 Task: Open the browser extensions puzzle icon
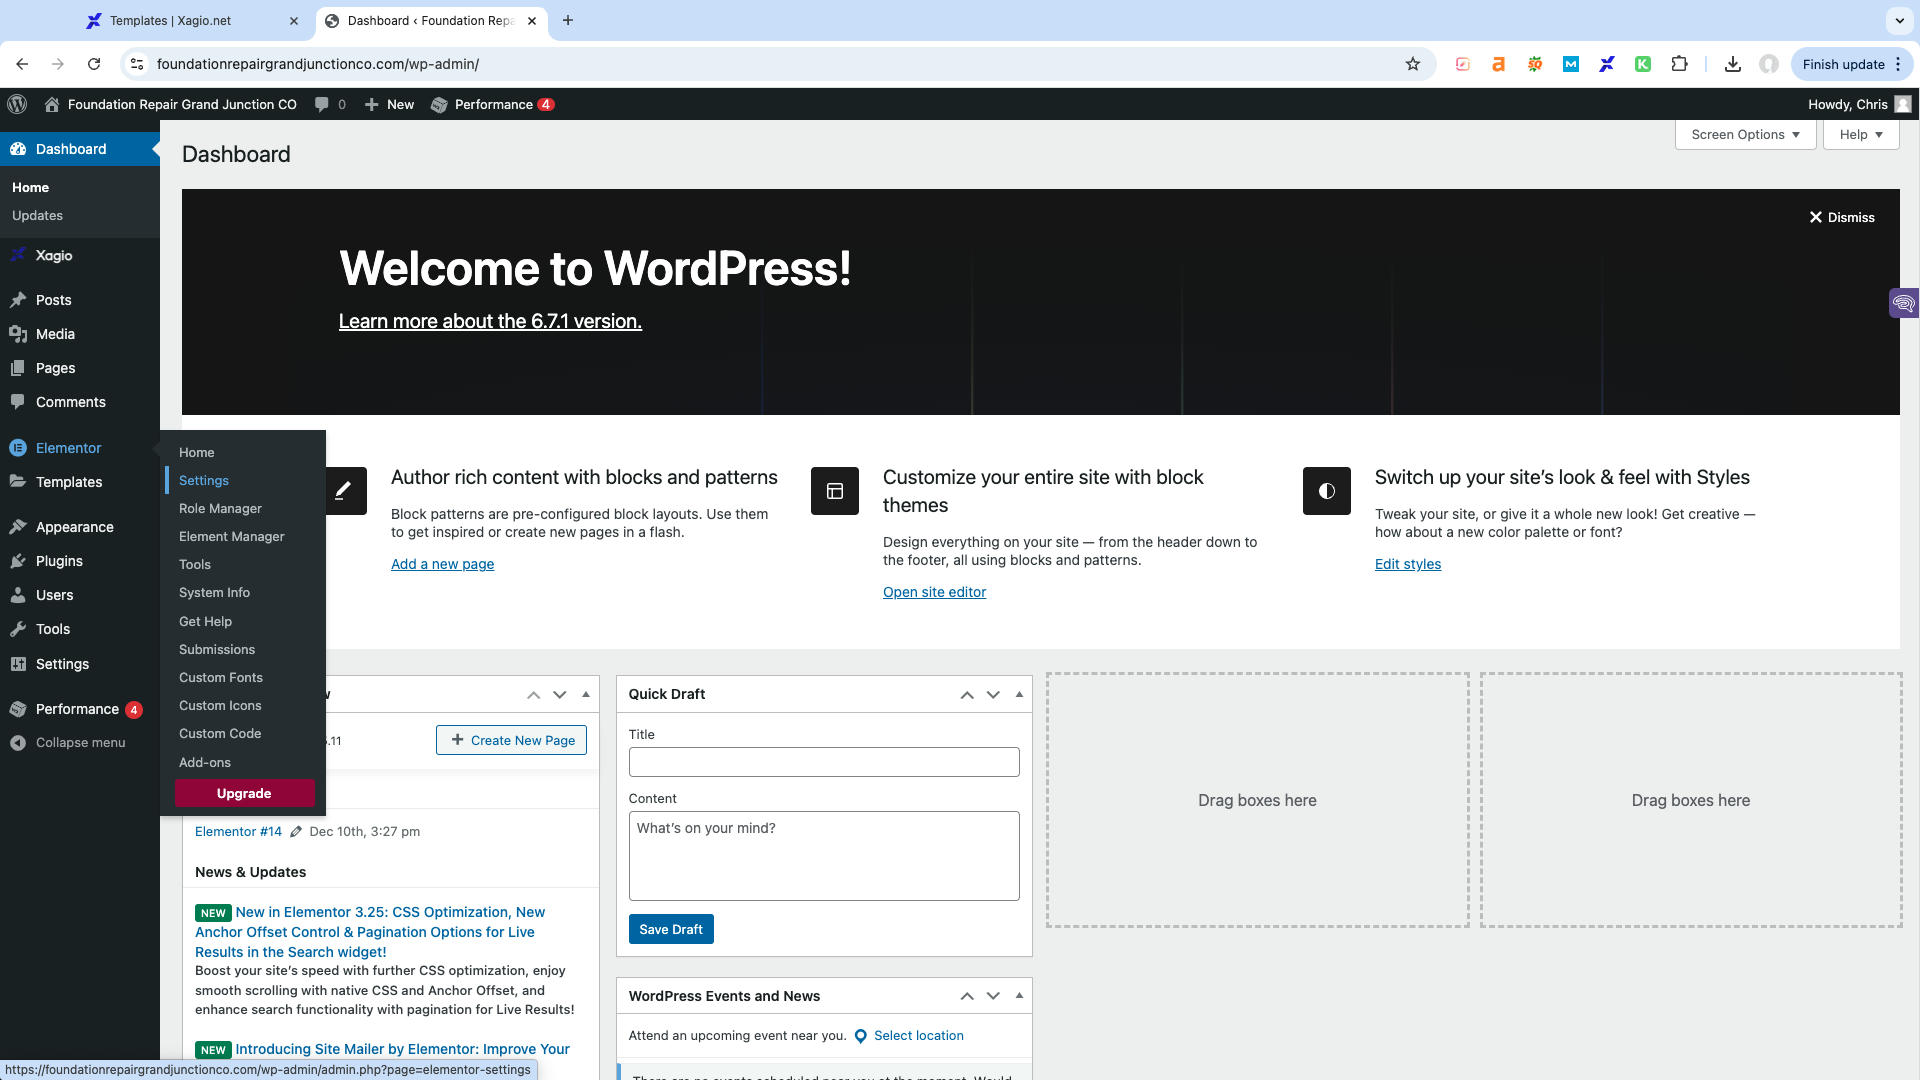click(1679, 64)
